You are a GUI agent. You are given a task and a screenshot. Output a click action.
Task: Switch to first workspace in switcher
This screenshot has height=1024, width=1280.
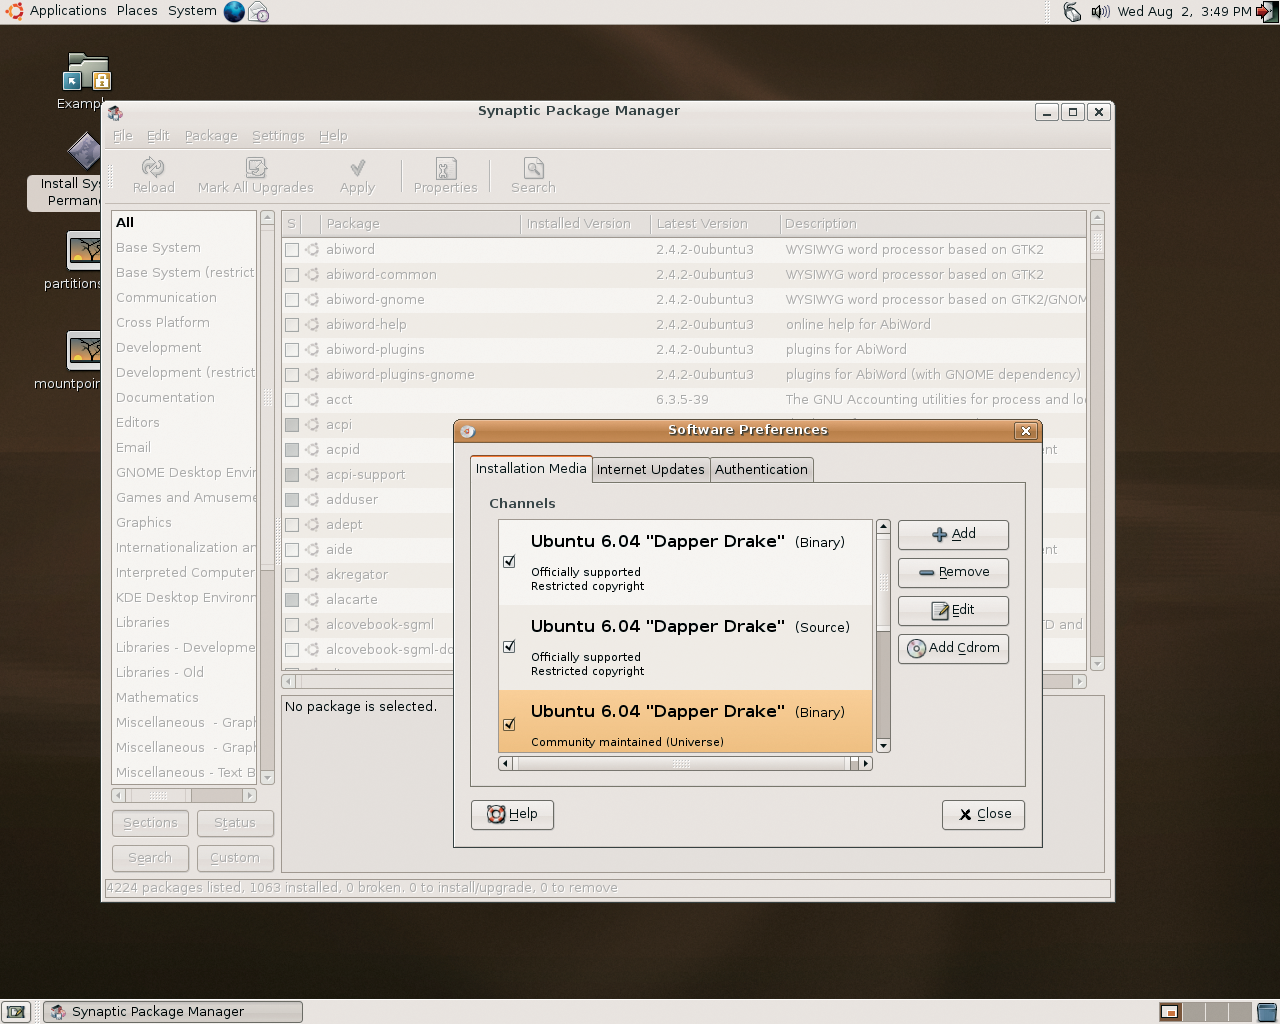[x=1170, y=1012]
